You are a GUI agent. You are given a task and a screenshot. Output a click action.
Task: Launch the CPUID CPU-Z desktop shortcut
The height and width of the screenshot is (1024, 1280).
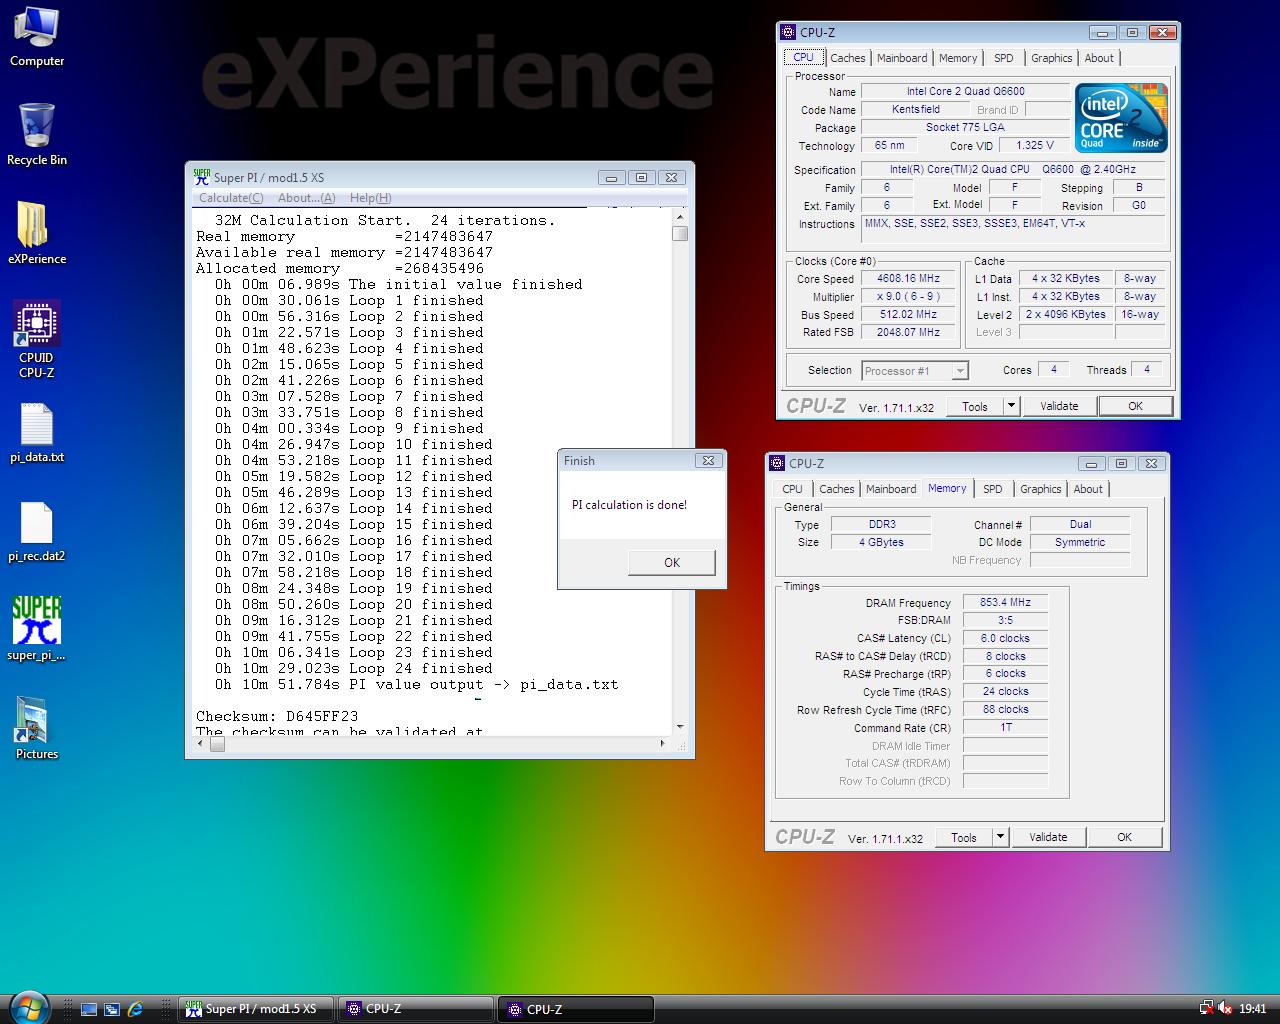pos(37,339)
